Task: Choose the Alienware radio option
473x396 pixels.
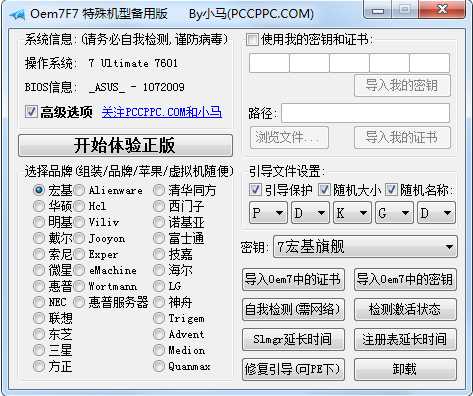Action: pyautogui.click(x=79, y=190)
